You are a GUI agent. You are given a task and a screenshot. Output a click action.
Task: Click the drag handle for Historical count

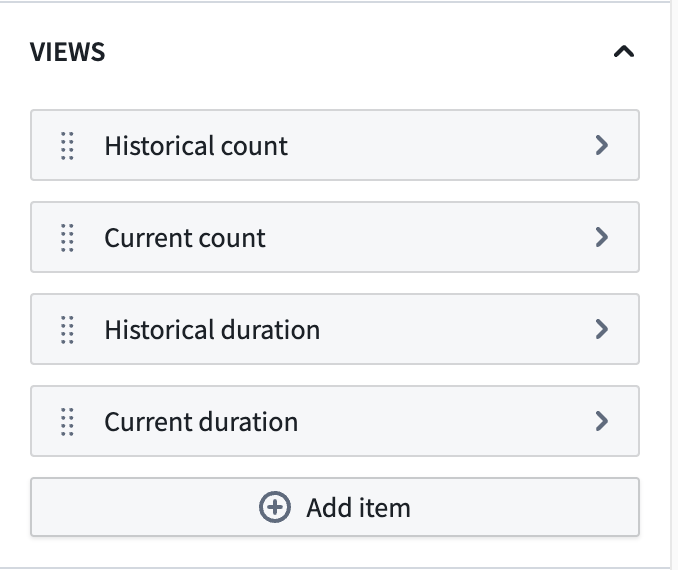pos(67,146)
